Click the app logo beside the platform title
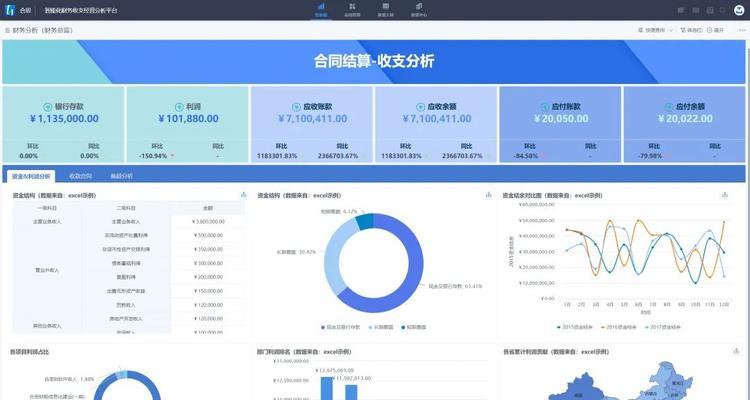Screen dimensions: 750x400 [x=10, y=10]
